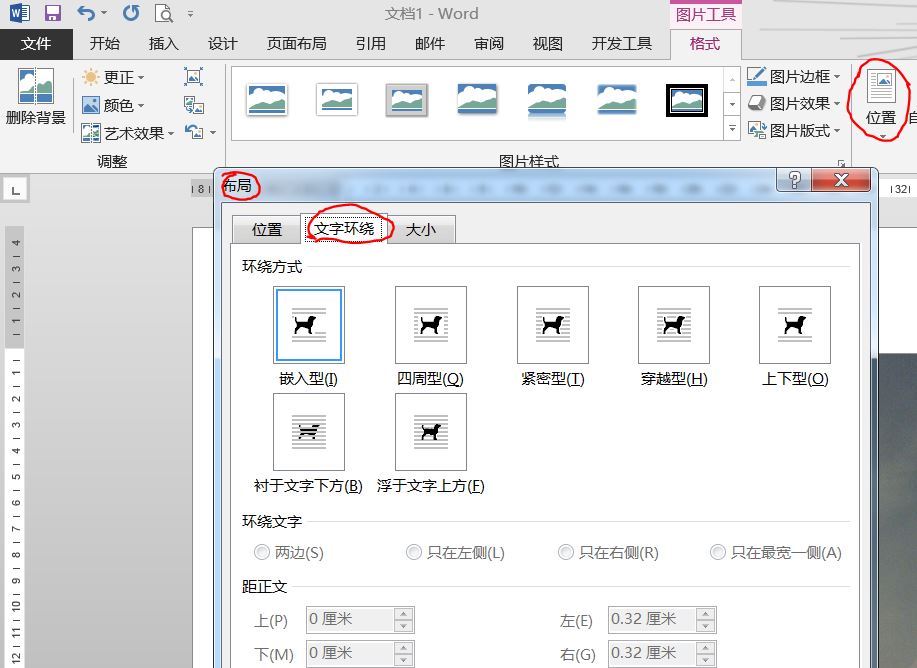
Task: Select Behind Text (衬于文字下方) wrap style
Action: [309, 432]
